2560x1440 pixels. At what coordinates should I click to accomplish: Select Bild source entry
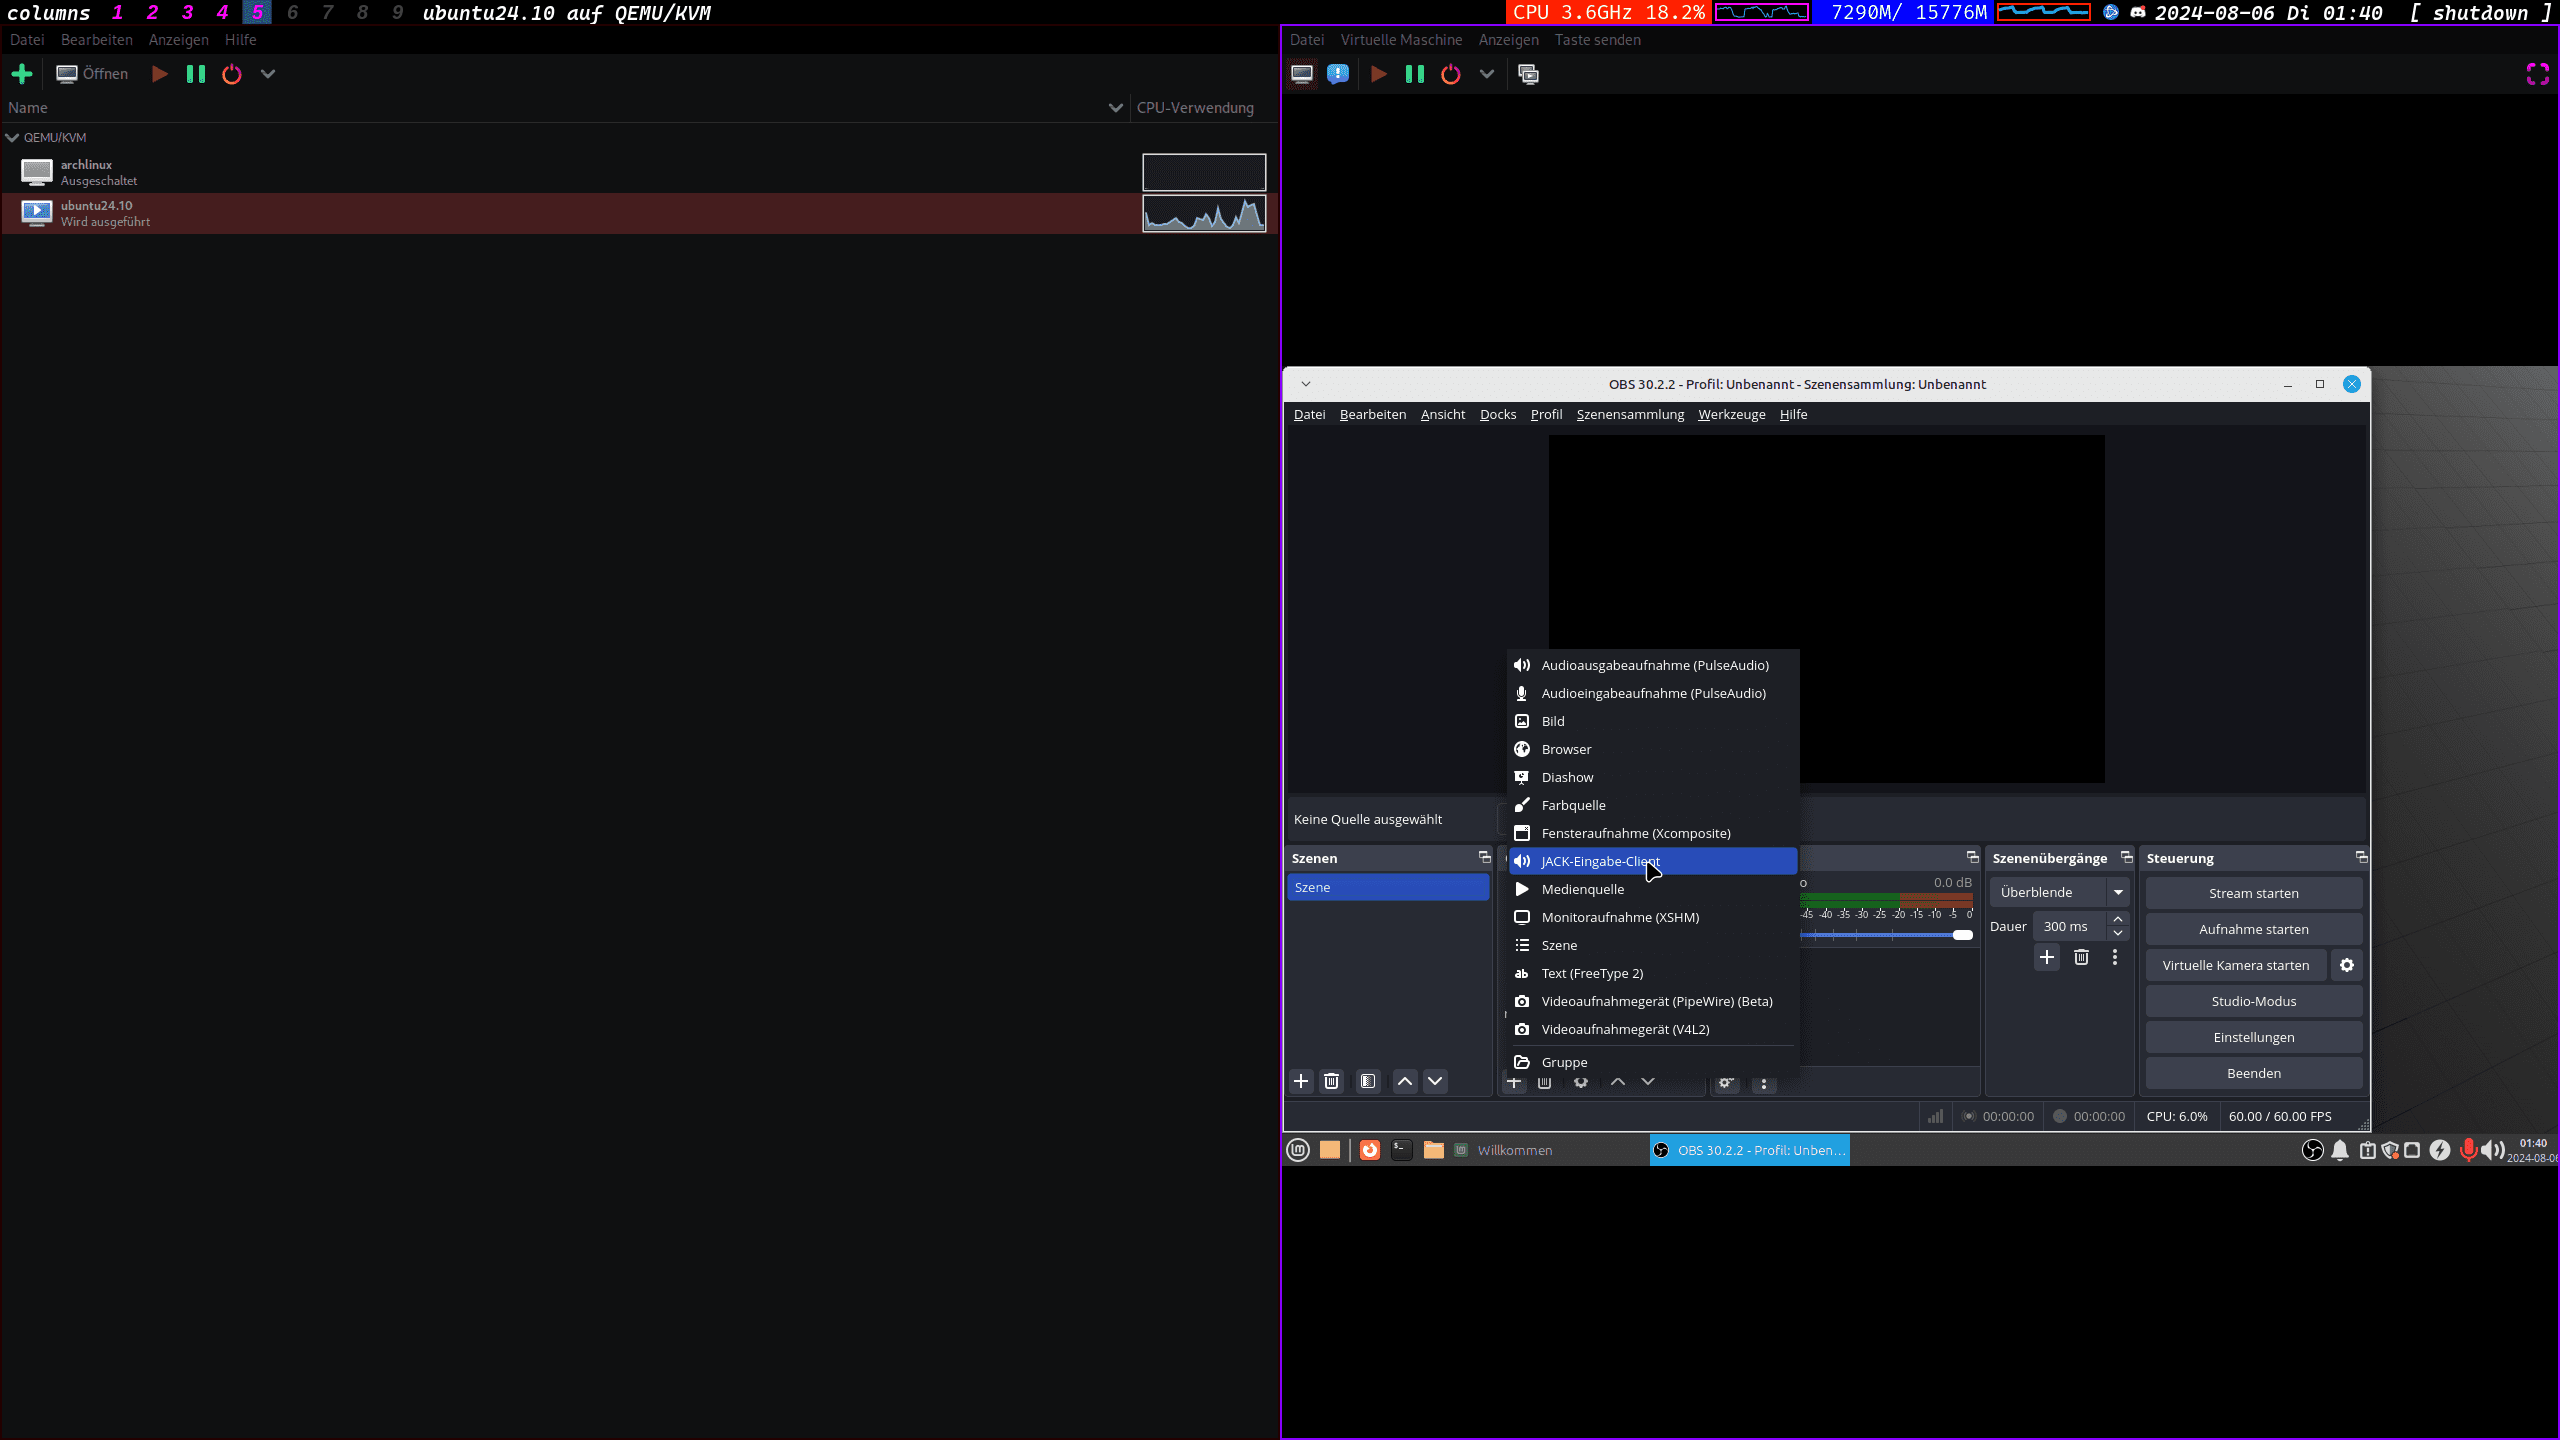[x=1653, y=721]
